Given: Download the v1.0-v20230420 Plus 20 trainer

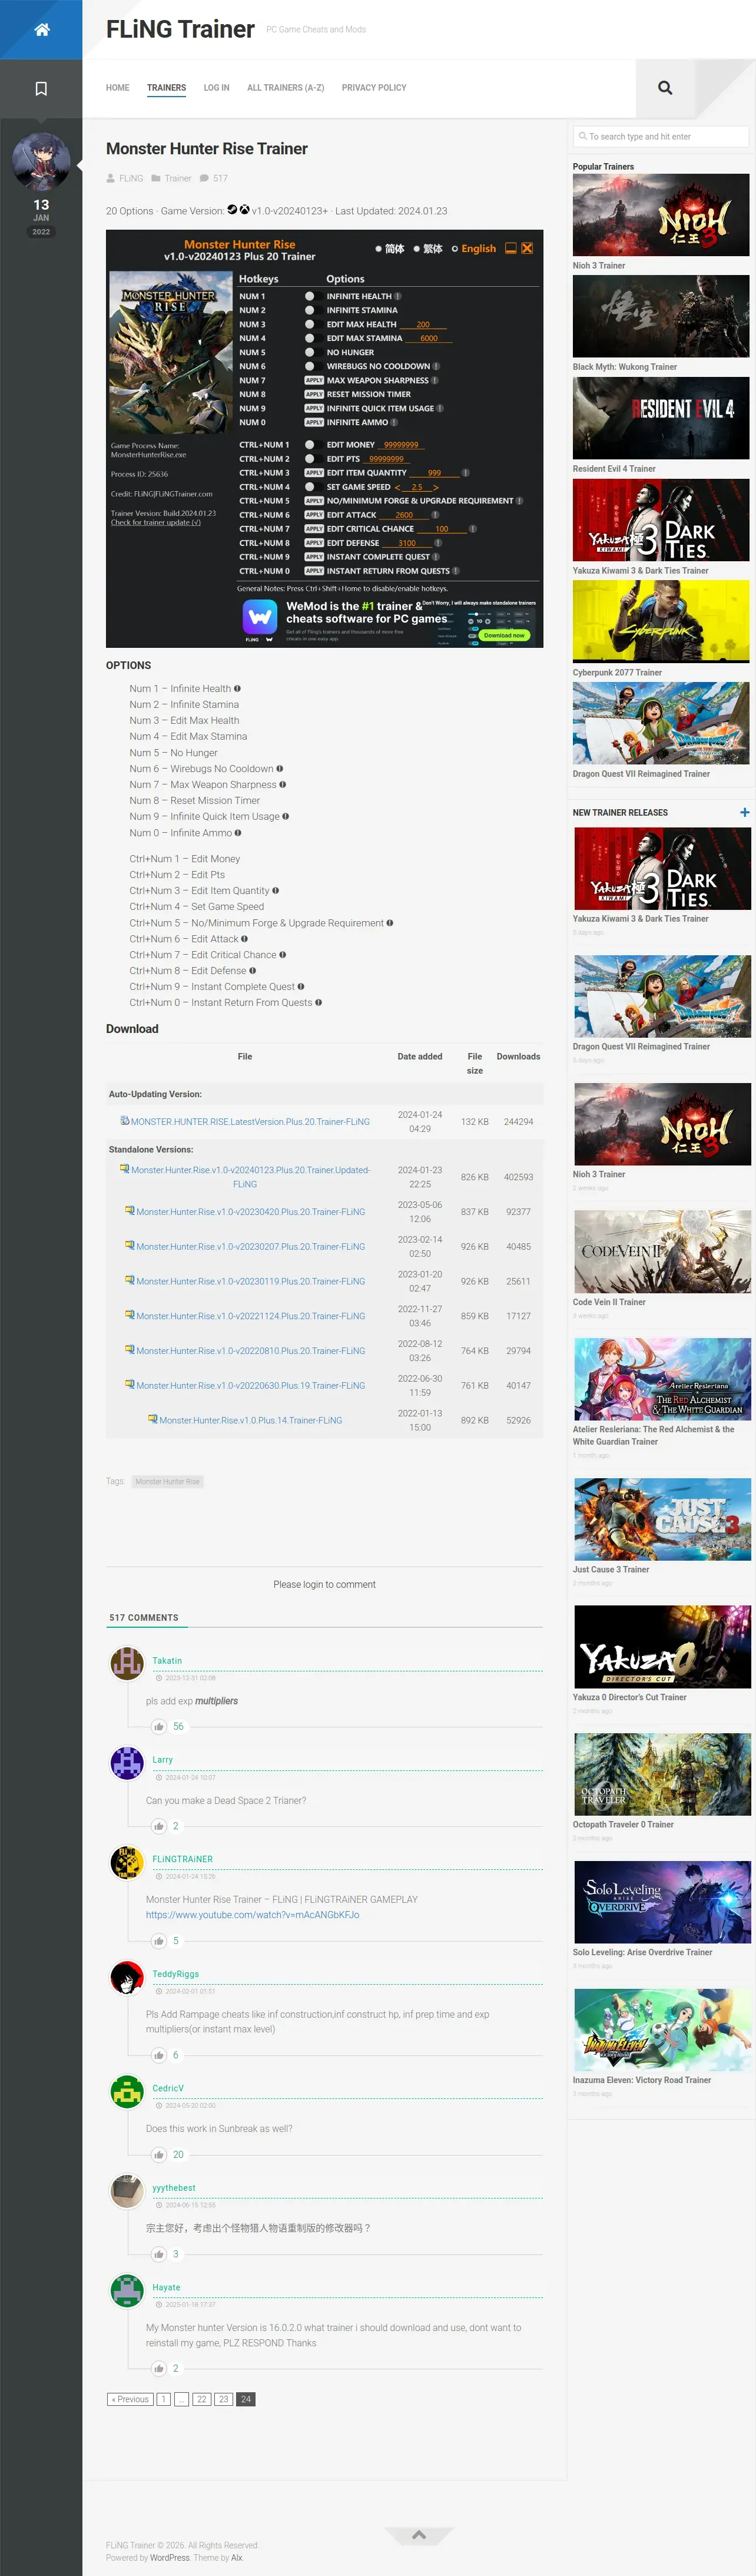Looking at the screenshot, I should [x=250, y=1212].
